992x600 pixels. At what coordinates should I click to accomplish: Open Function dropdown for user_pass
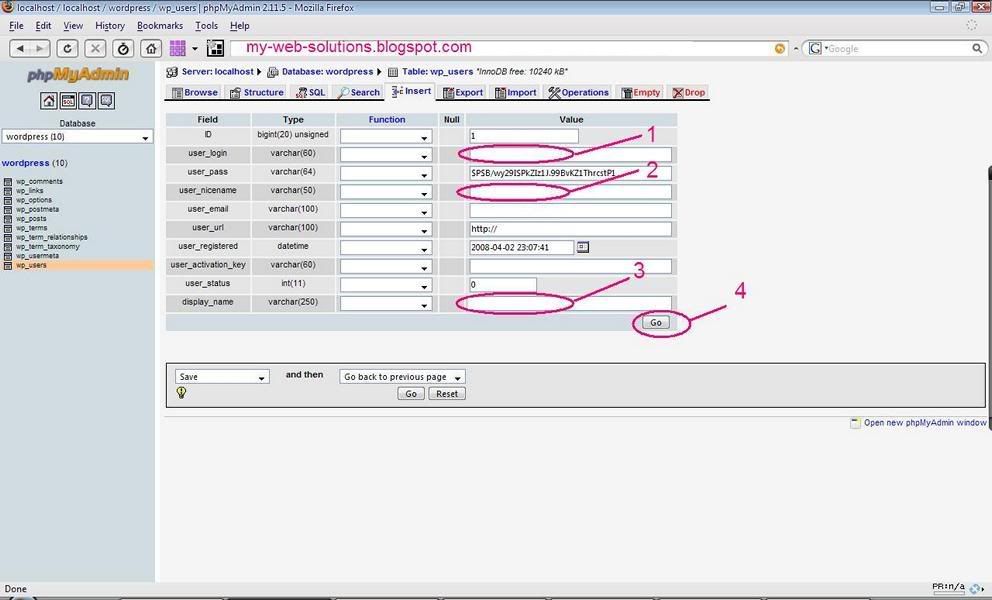coord(386,173)
